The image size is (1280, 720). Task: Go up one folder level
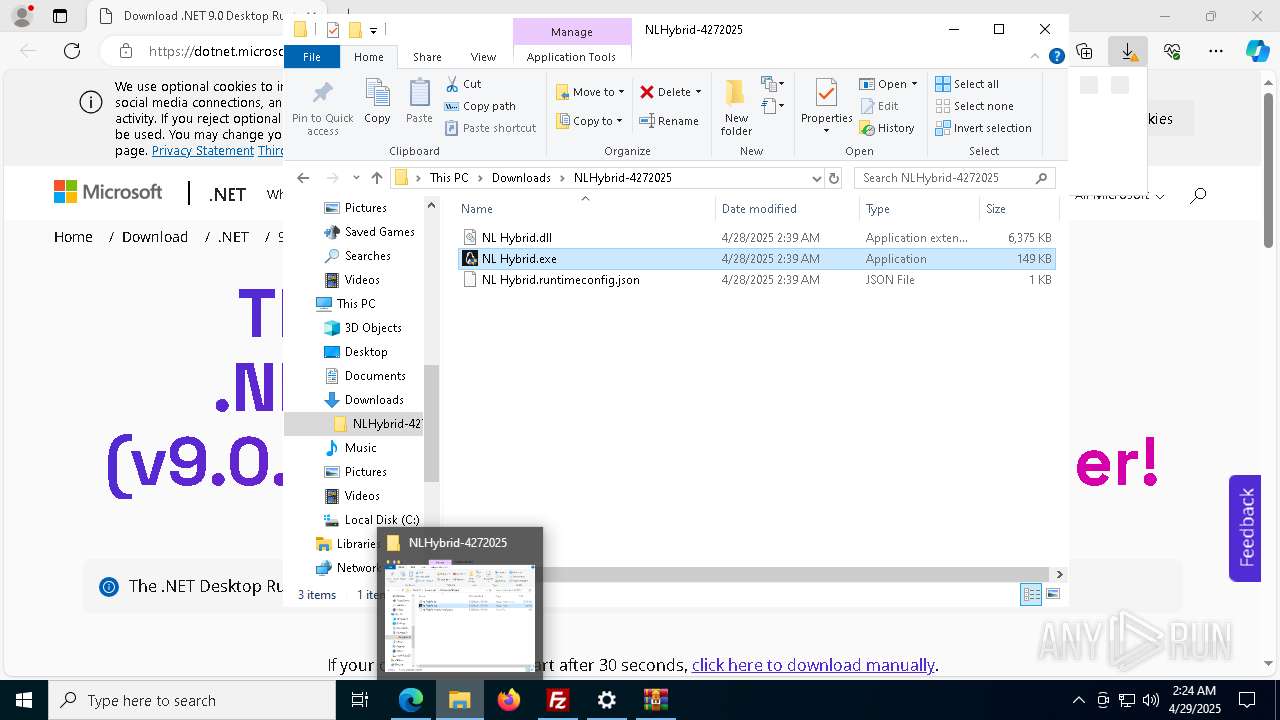[x=376, y=178]
